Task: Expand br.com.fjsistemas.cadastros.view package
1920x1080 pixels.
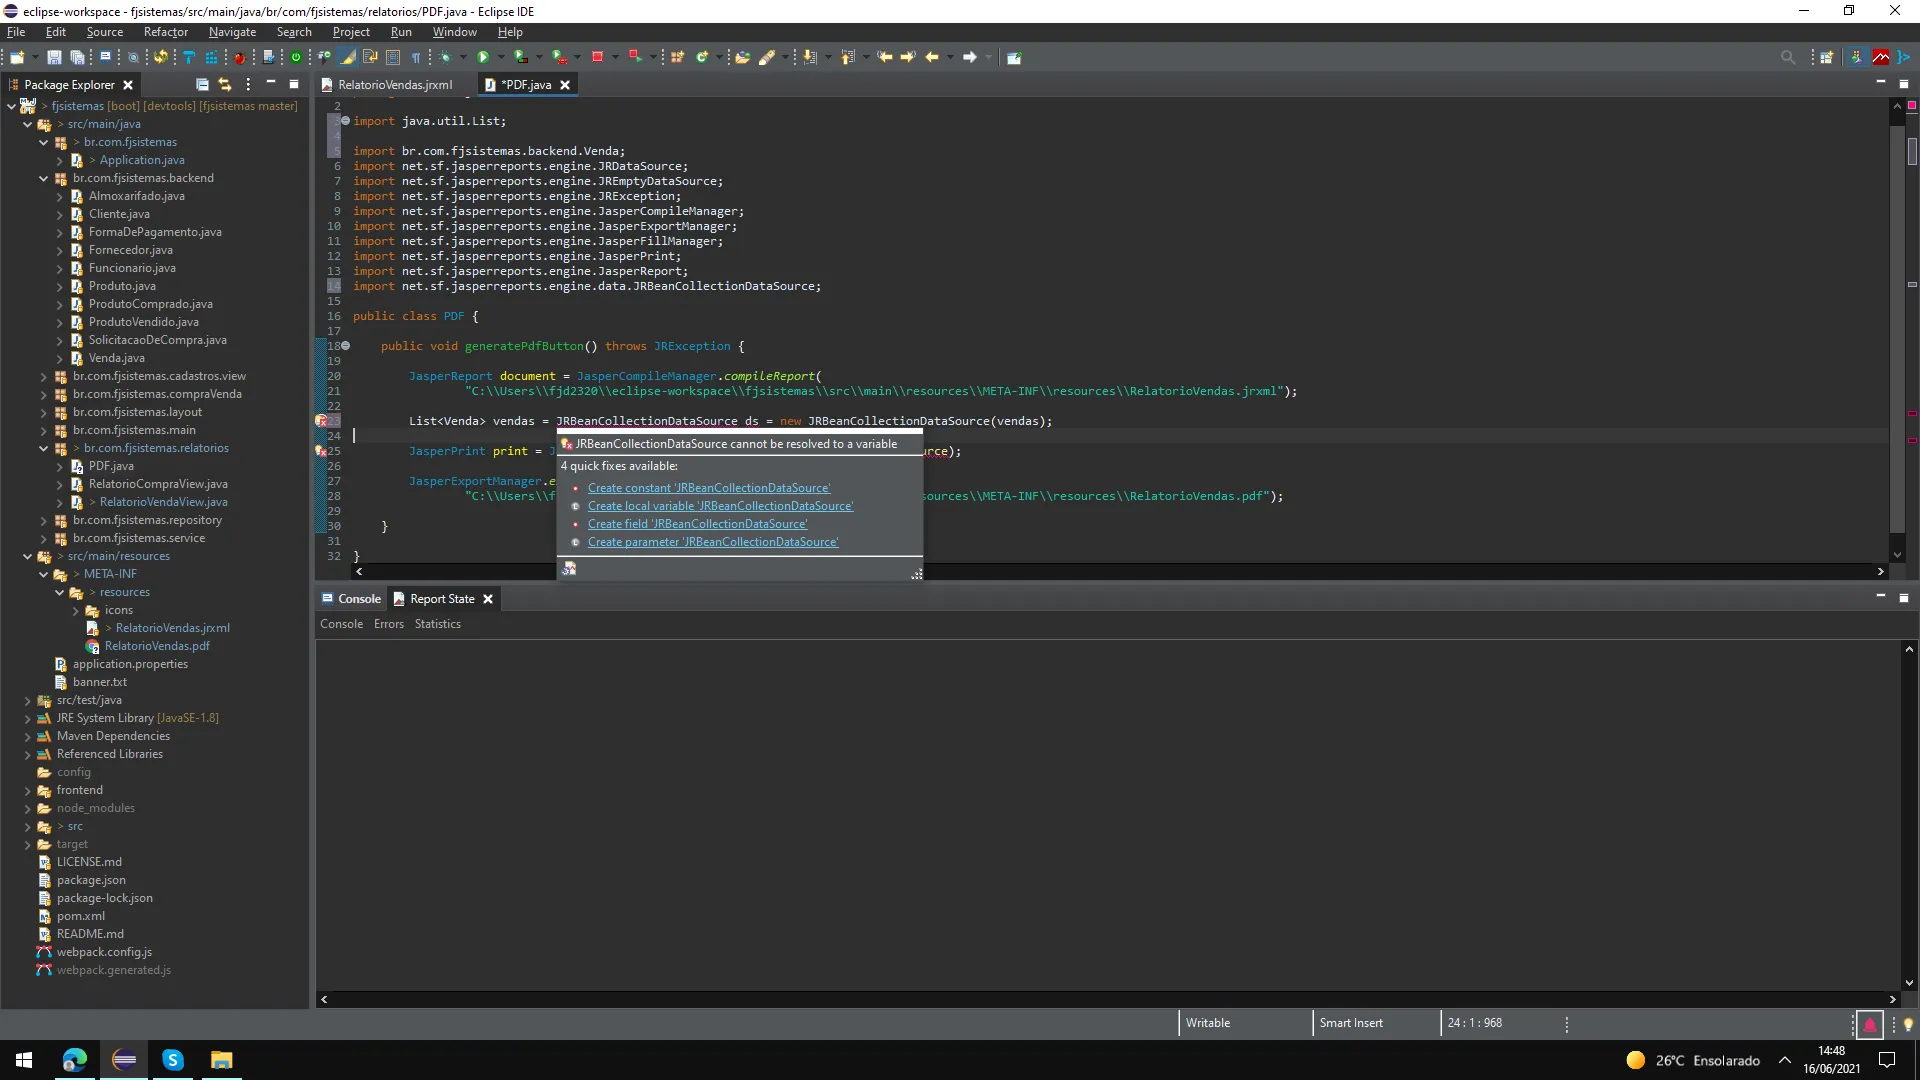Action: (44, 377)
